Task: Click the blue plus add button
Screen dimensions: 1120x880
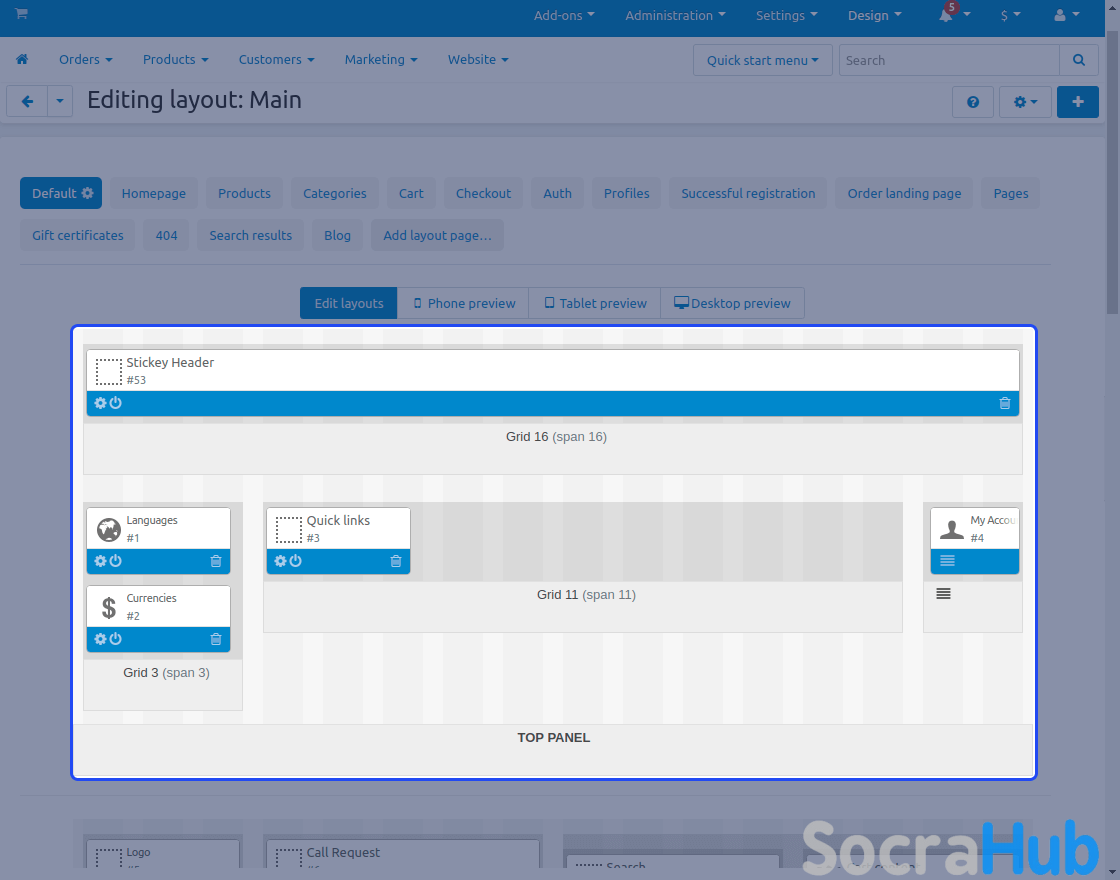Action: click(x=1077, y=102)
